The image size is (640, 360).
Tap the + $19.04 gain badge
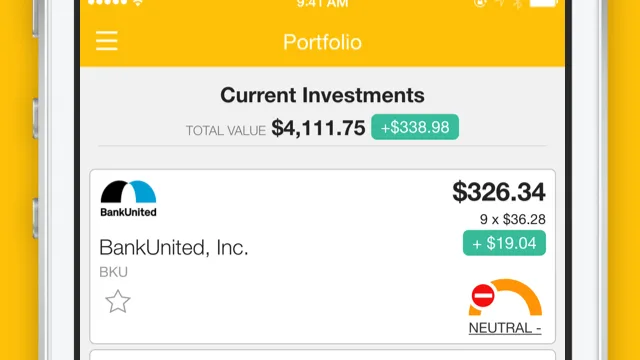(x=504, y=243)
